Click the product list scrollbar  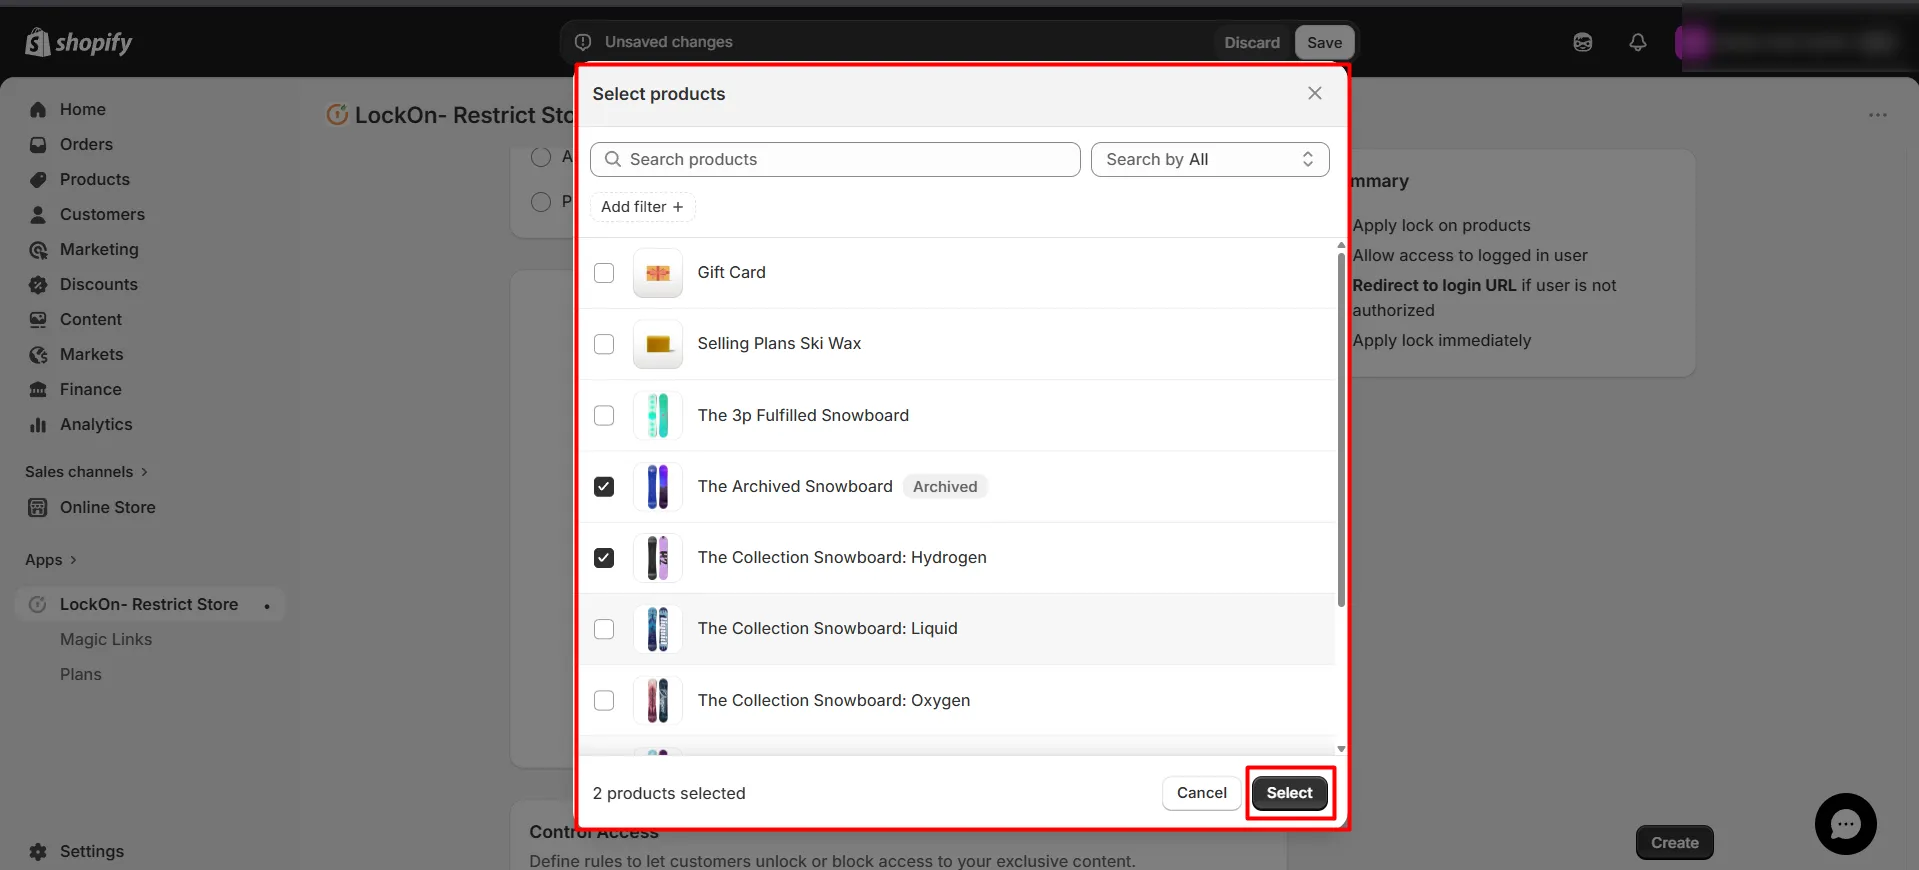(1341, 430)
